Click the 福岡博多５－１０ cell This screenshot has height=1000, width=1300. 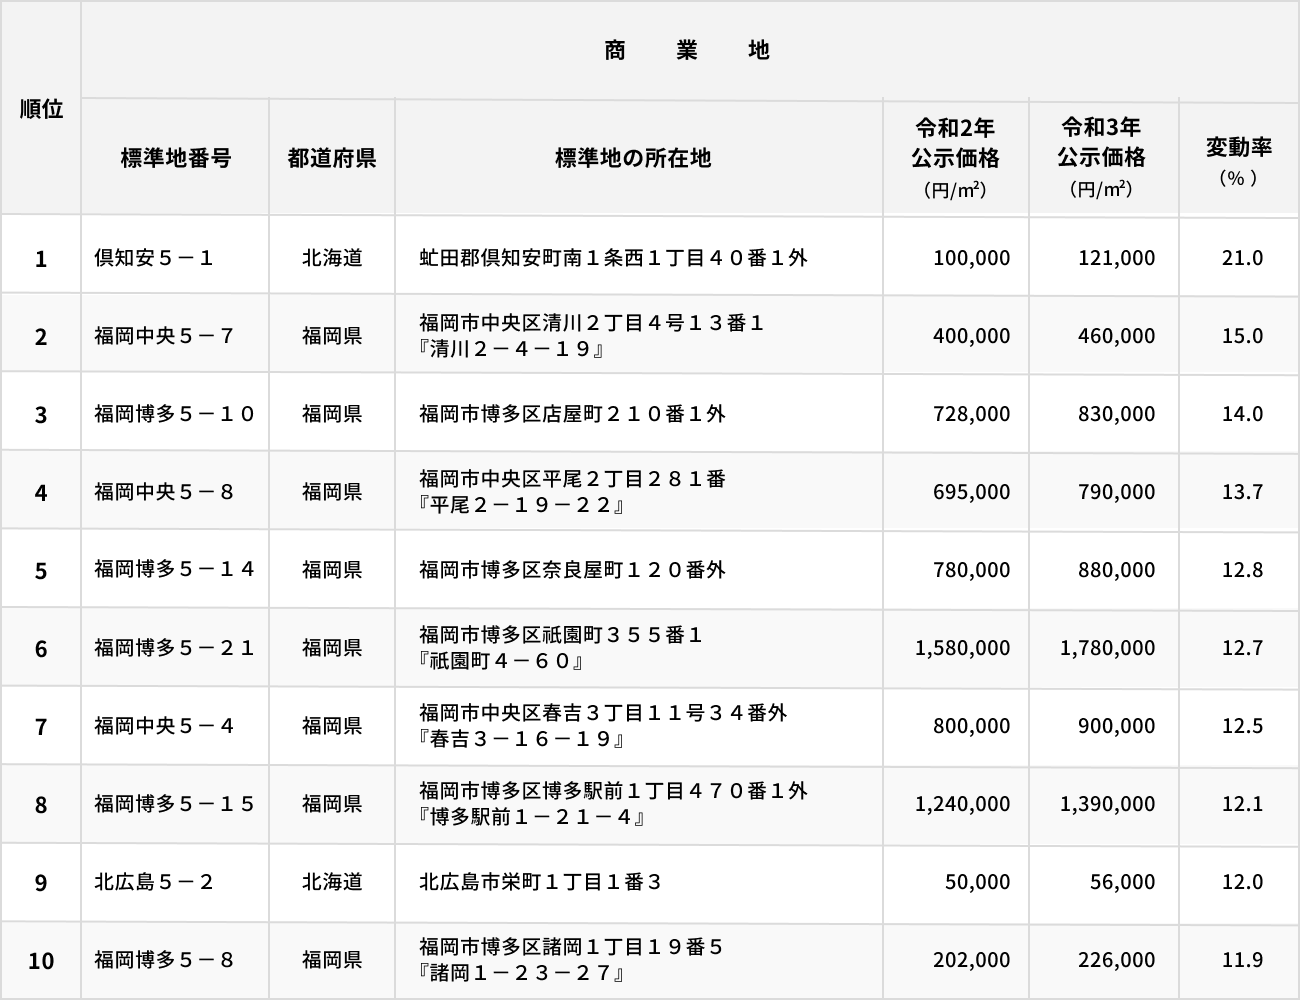(x=175, y=414)
